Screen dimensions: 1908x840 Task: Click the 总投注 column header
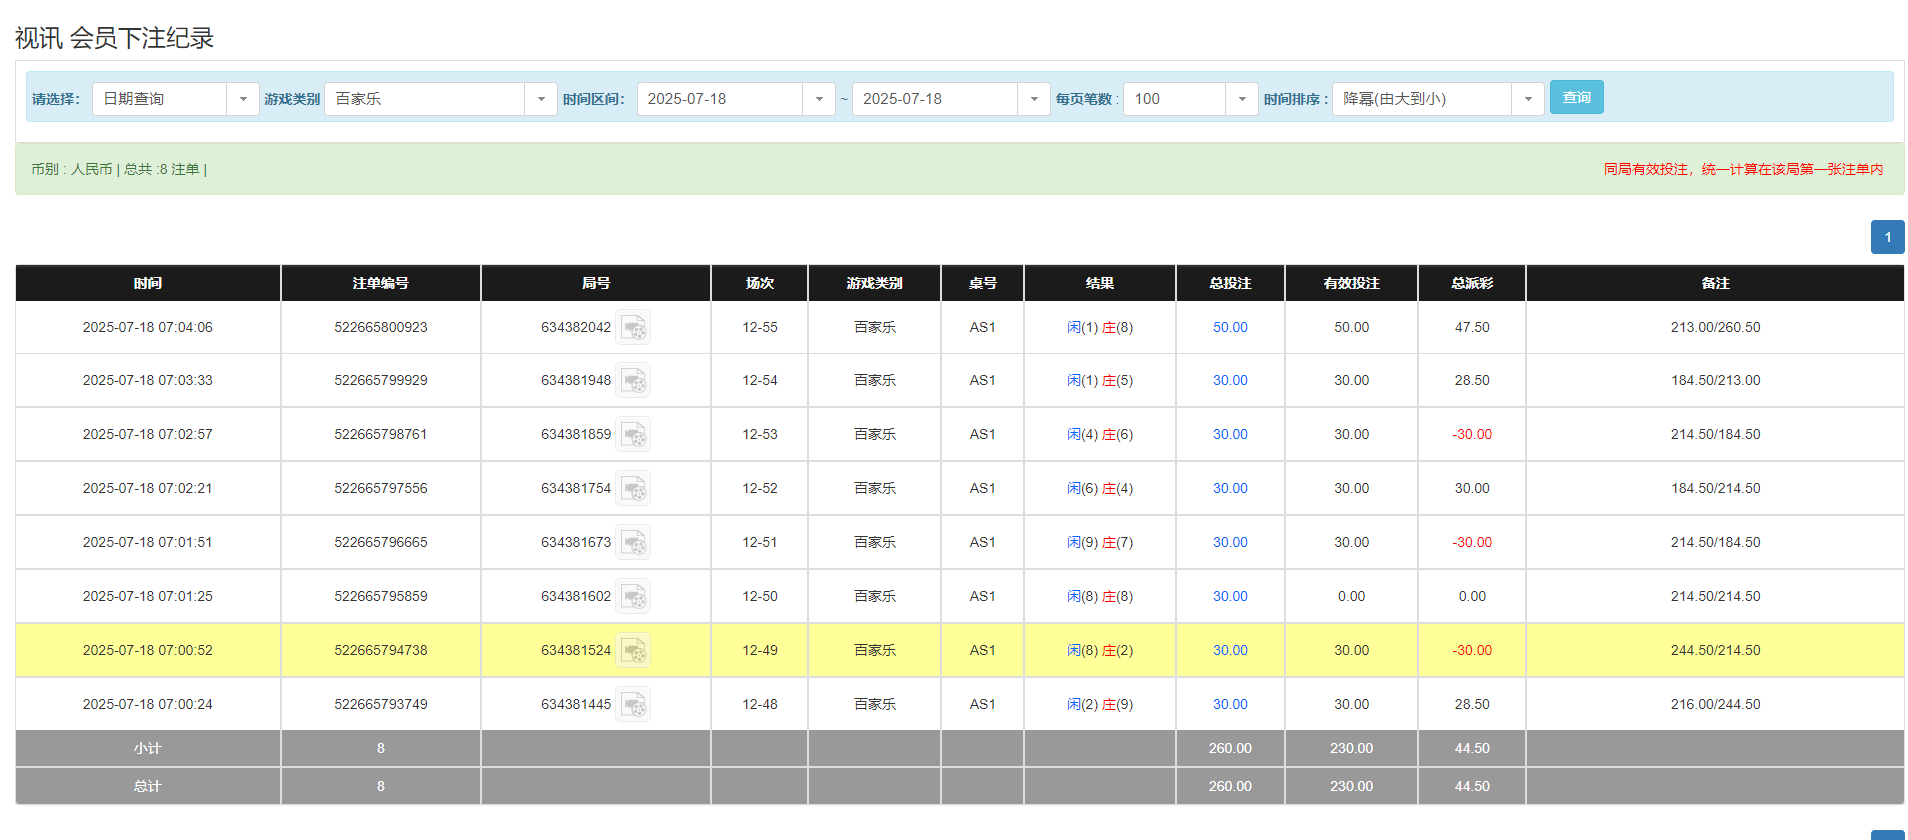[1230, 283]
